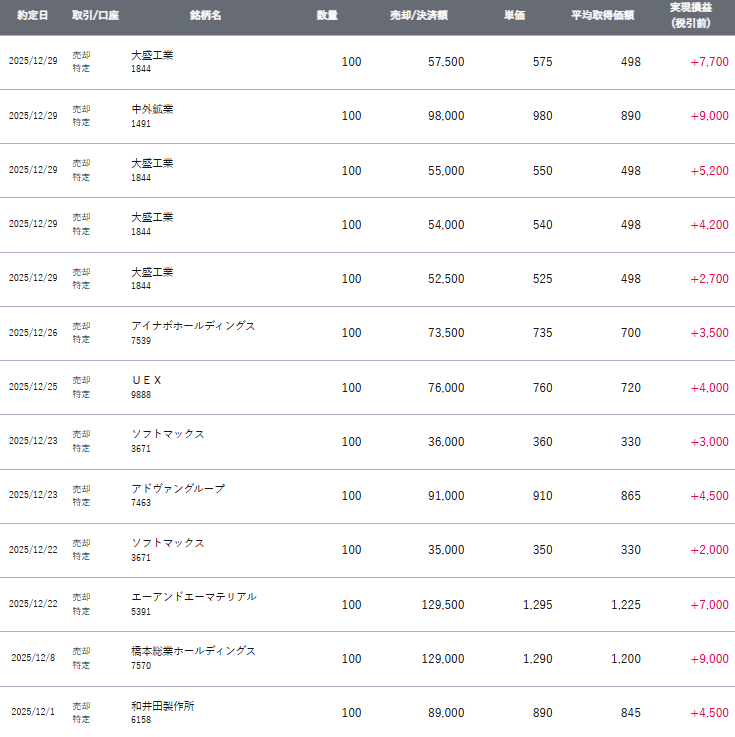Click the 取引/口座 column header
Image resolution: width=735 pixels, height=737 pixels.
(95, 16)
